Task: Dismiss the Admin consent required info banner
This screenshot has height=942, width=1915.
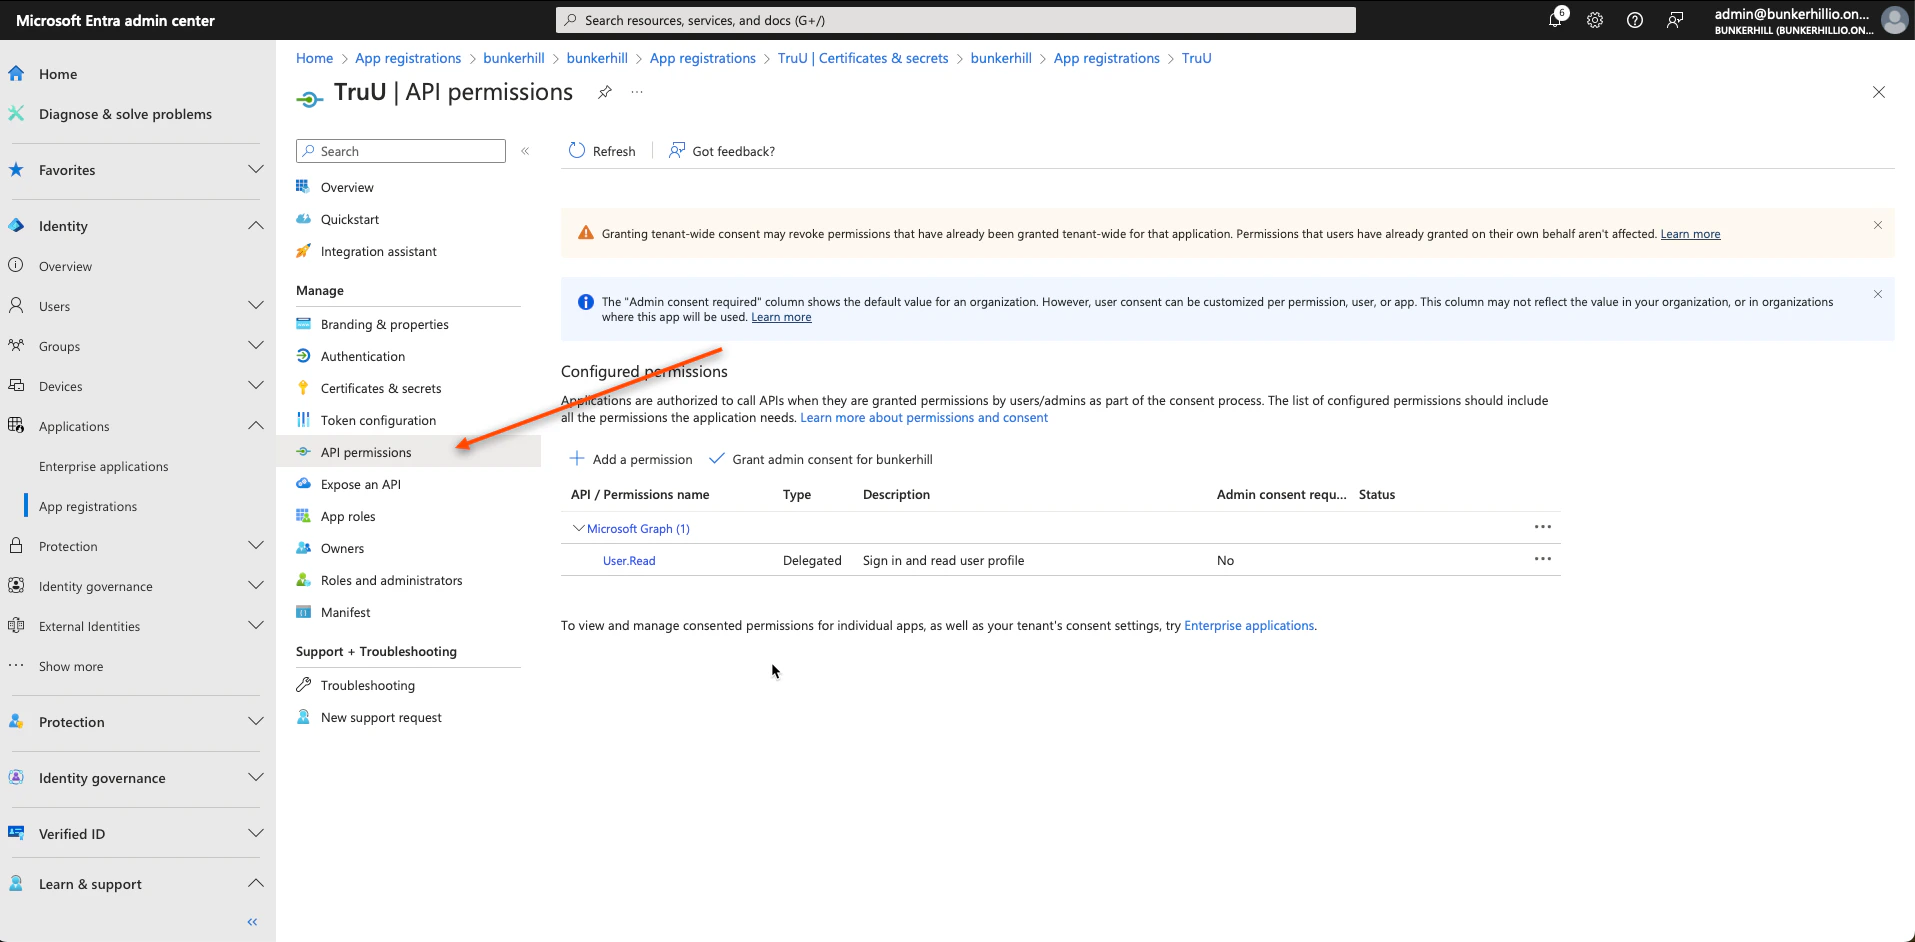Action: [1878, 294]
